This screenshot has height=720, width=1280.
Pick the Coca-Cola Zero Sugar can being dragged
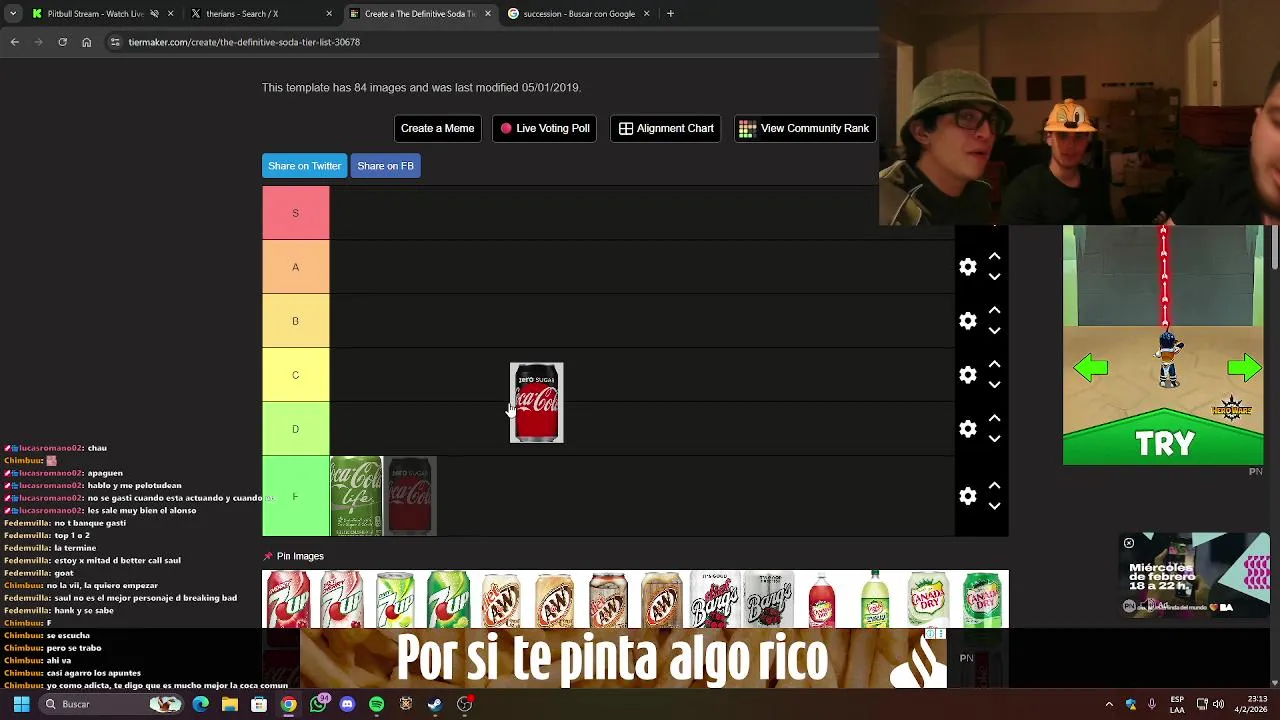[537, 402]
